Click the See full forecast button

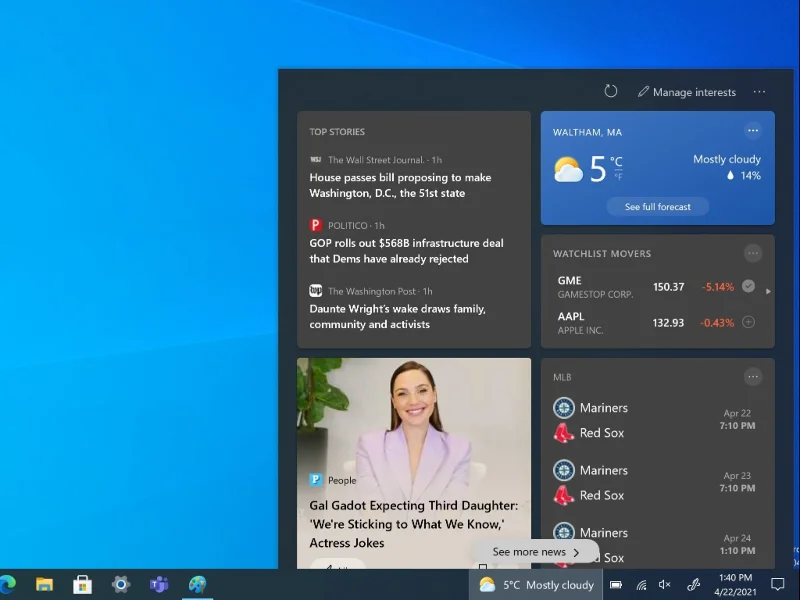tap(657, 206)
